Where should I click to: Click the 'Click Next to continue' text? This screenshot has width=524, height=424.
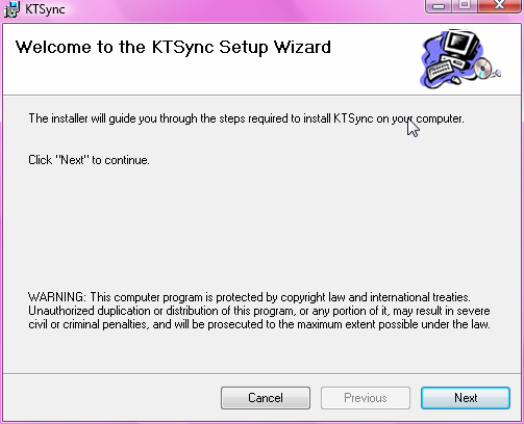(x=89, y=160)
